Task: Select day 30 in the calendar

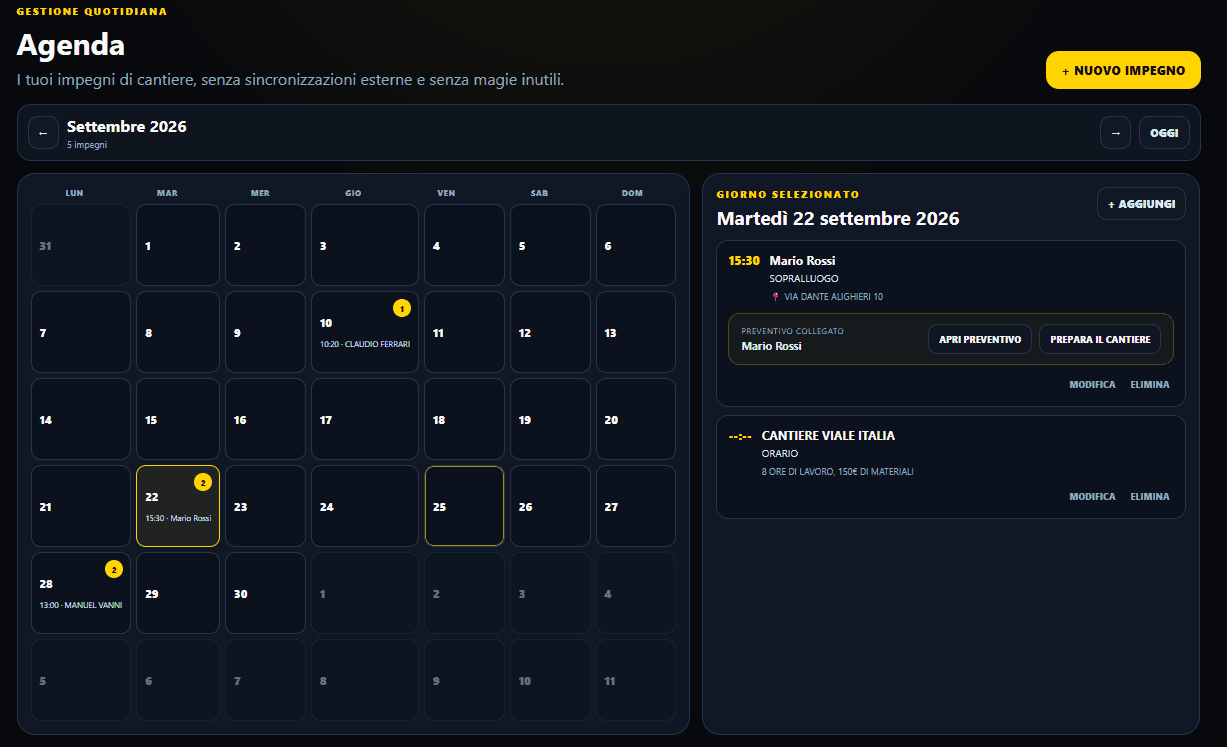Action: click(x=265, y=593)
